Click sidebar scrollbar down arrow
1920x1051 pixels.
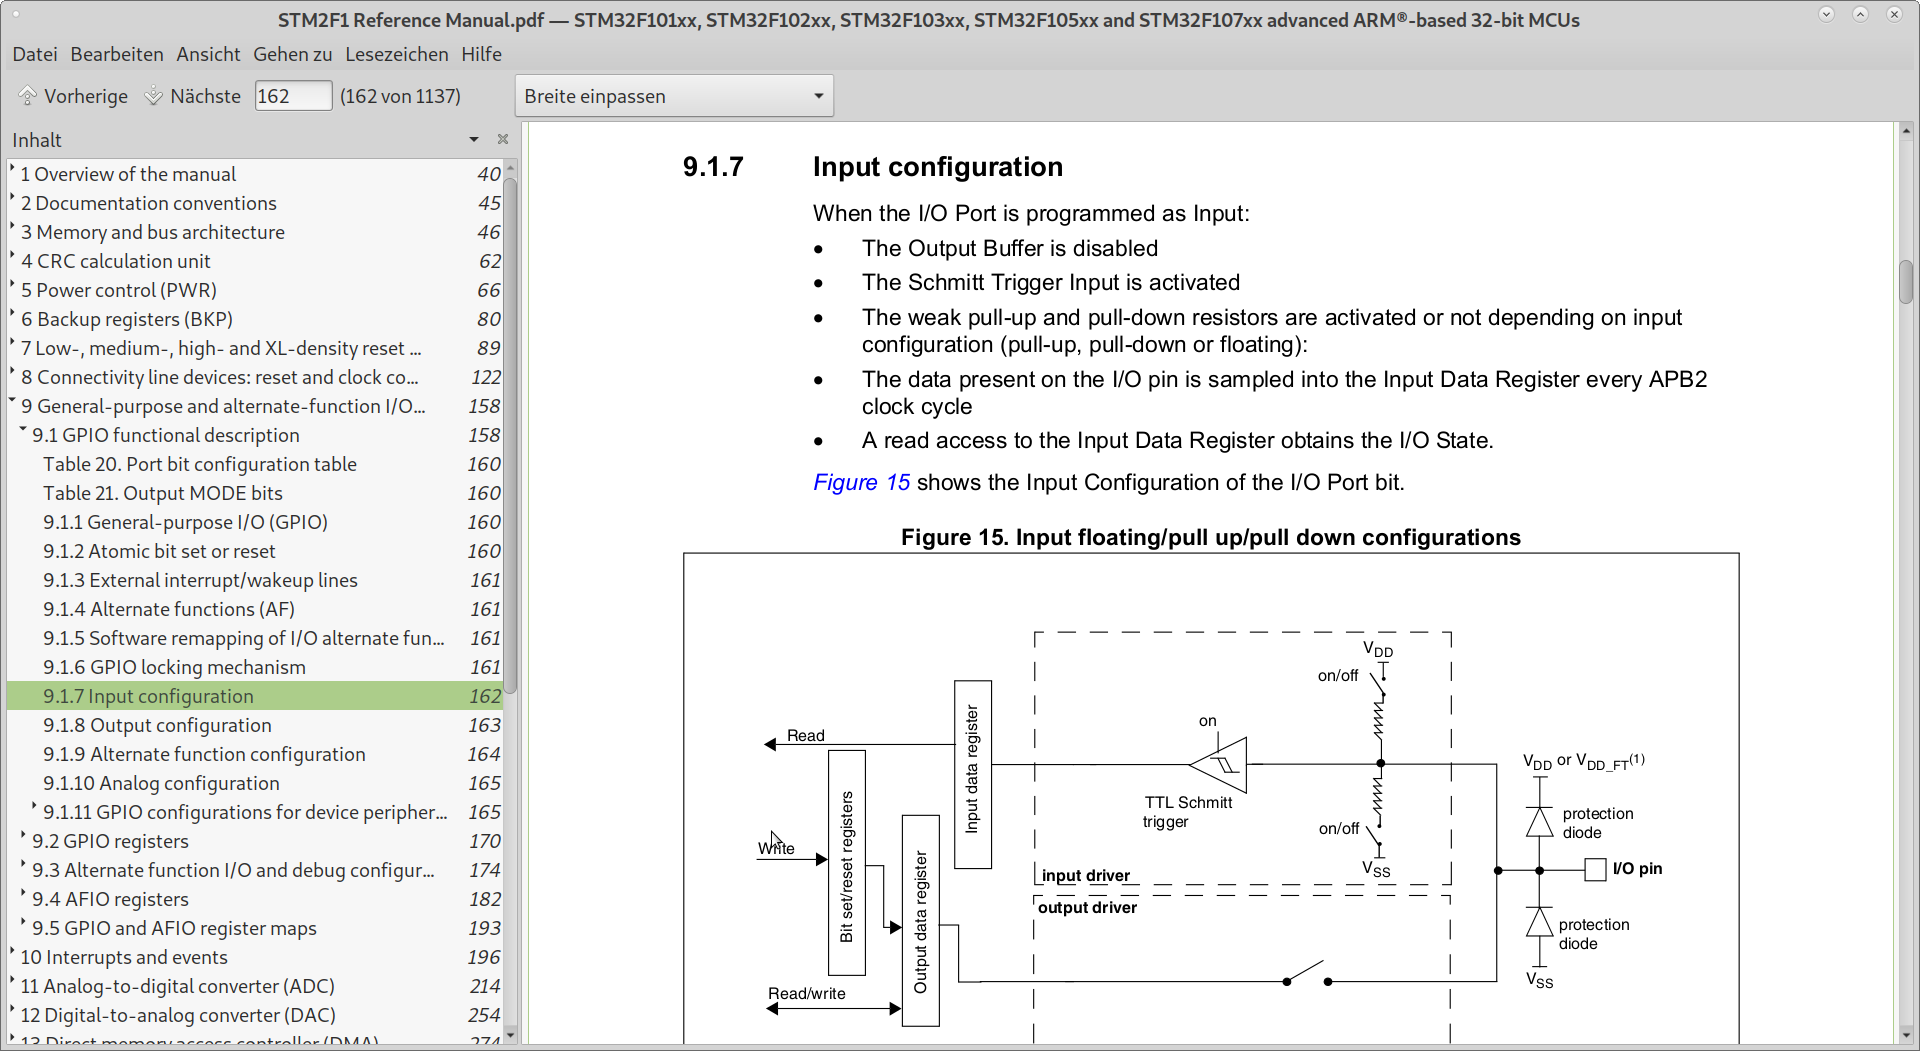tap(510, 1035)
